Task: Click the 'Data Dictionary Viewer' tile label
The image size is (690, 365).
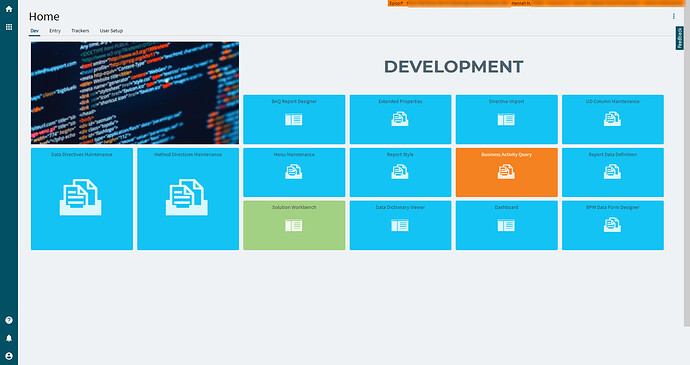Action: point(400,207)
